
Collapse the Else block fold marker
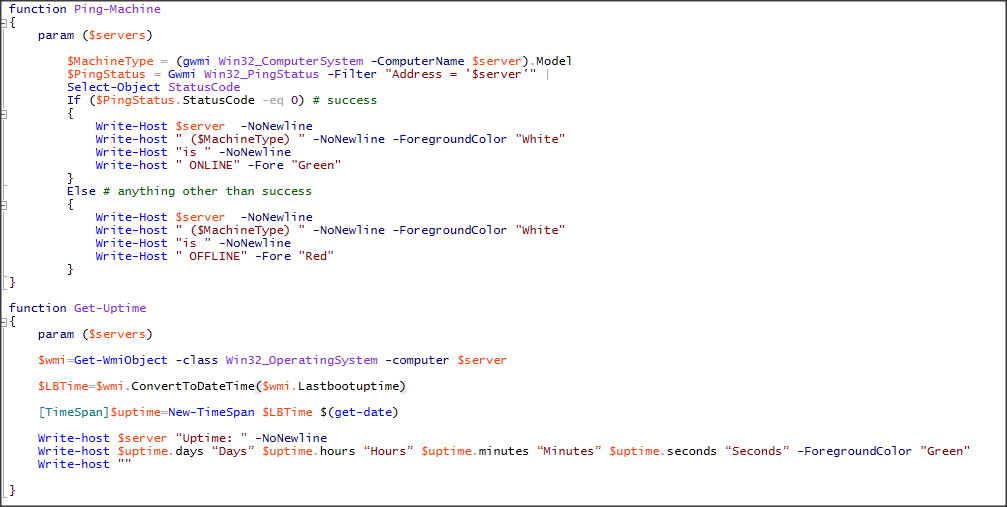tap(4, 204)
